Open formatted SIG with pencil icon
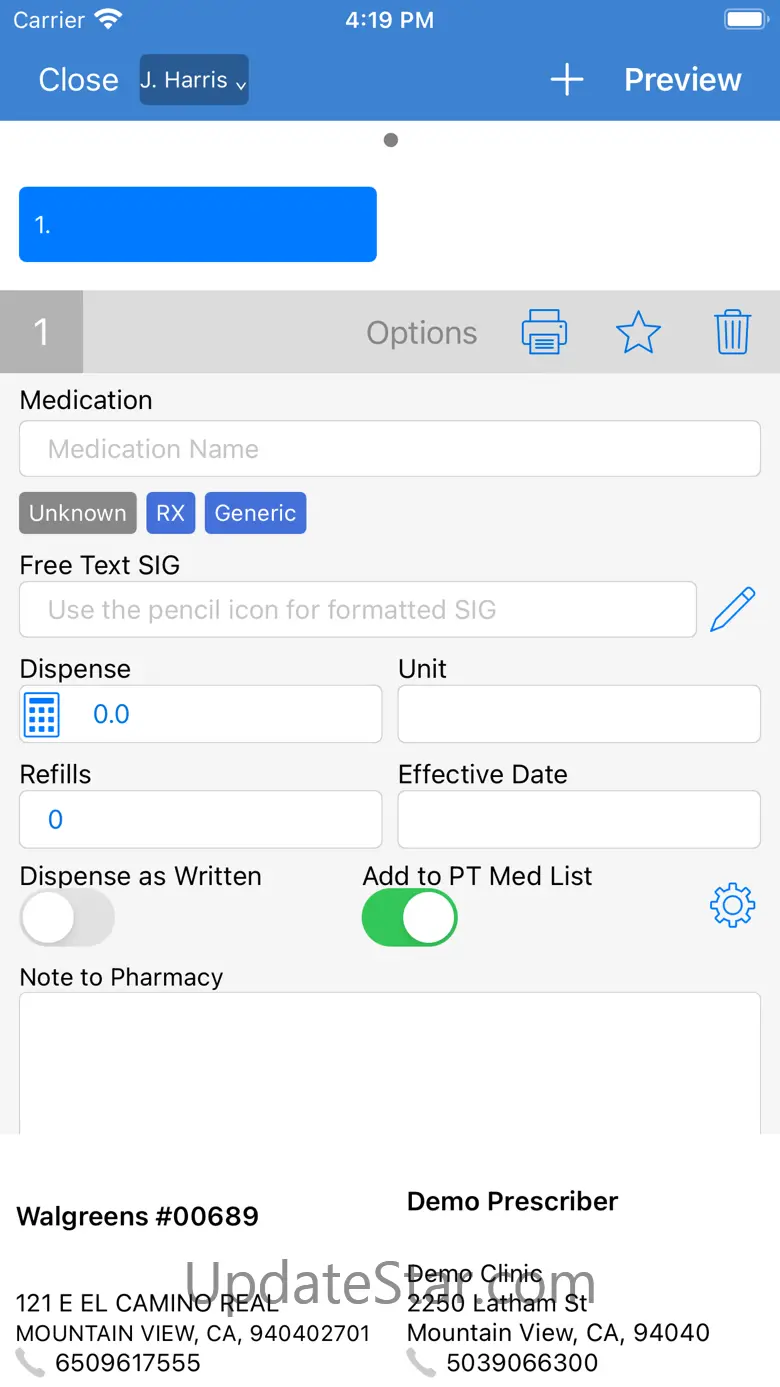This screenshot has height=1387, width=780. tap(732, 610)
